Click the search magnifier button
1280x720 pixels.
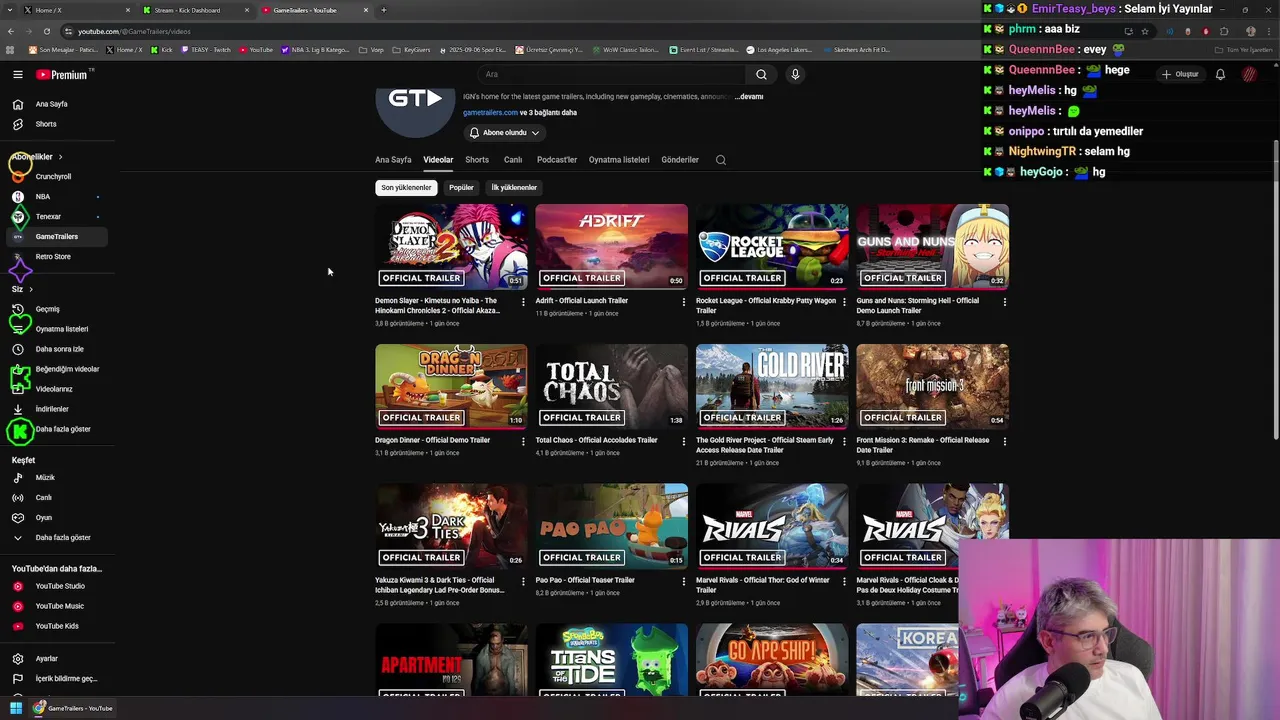click(761, 74)
